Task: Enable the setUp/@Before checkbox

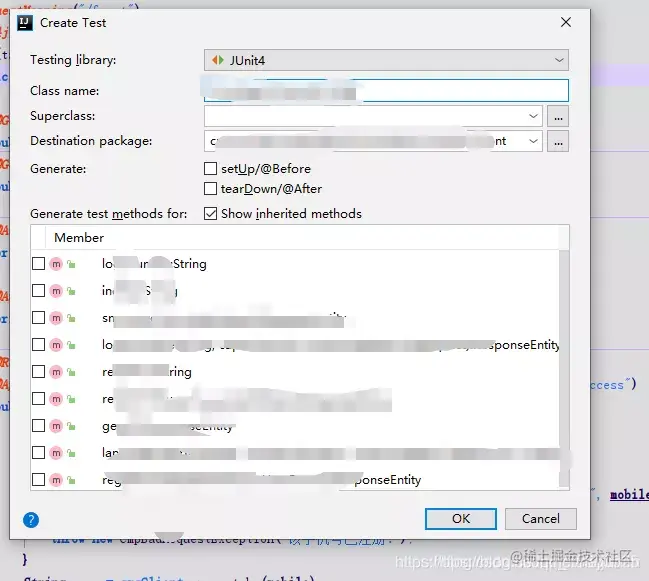Action: point(210,168)
